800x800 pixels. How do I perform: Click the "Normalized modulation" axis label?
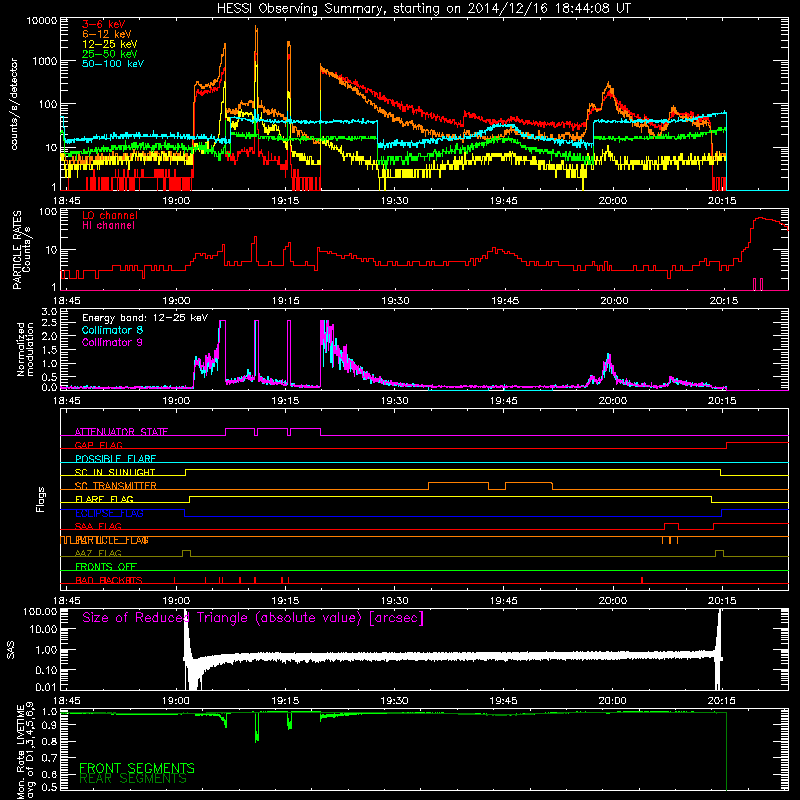point(25,349)
